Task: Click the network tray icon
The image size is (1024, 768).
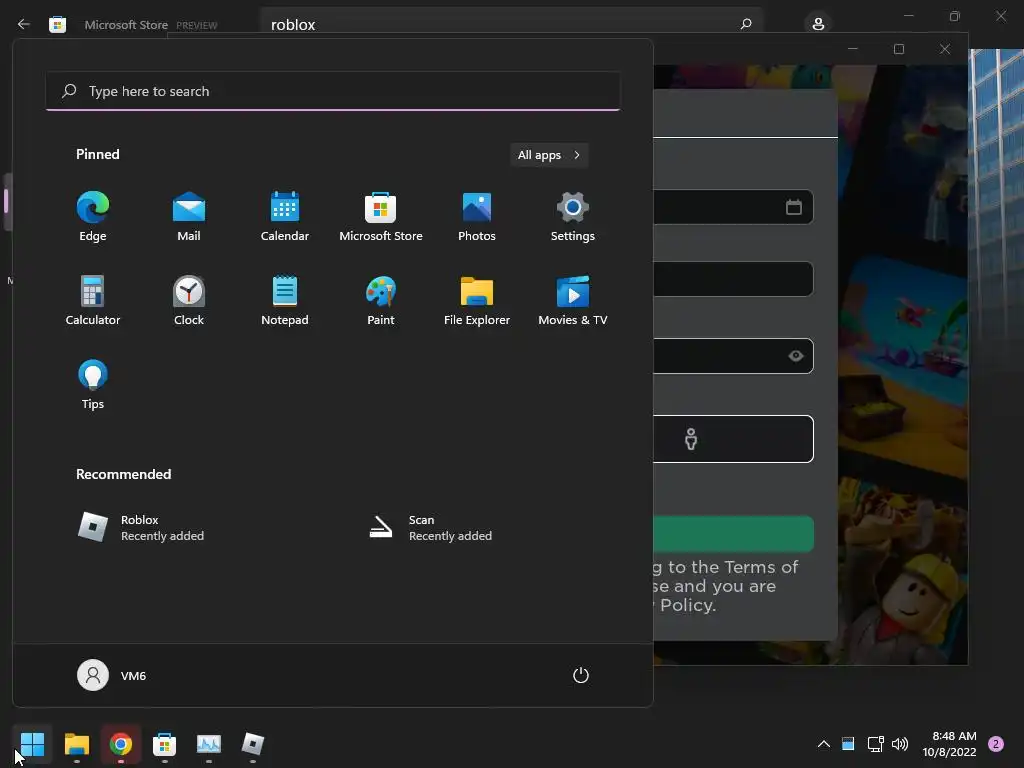Action: click(875, 744)
